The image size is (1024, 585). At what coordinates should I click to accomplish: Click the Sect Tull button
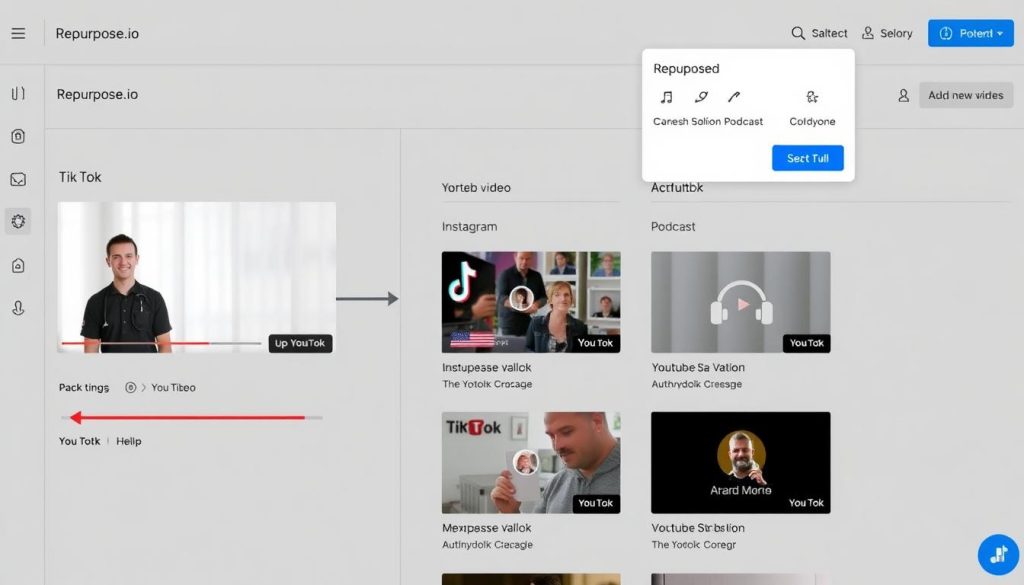(x=807, y=157)
